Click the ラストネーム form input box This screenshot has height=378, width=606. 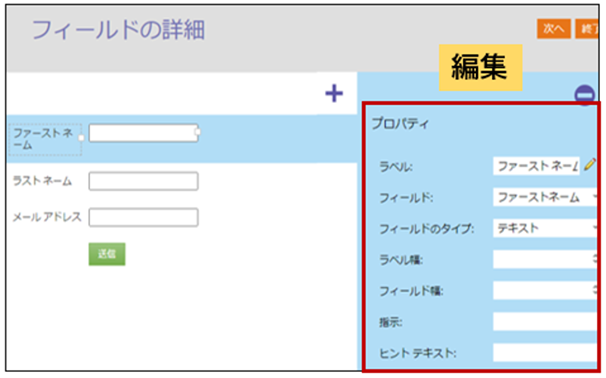(143, 181)
